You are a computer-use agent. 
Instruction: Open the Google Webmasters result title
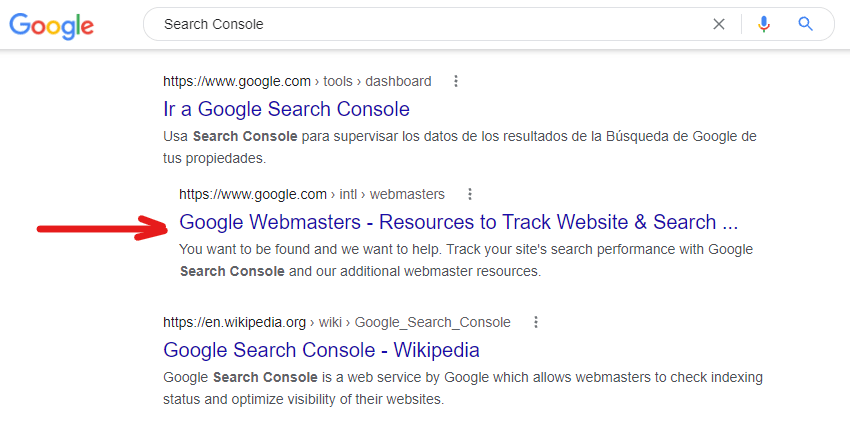[458, 222]
